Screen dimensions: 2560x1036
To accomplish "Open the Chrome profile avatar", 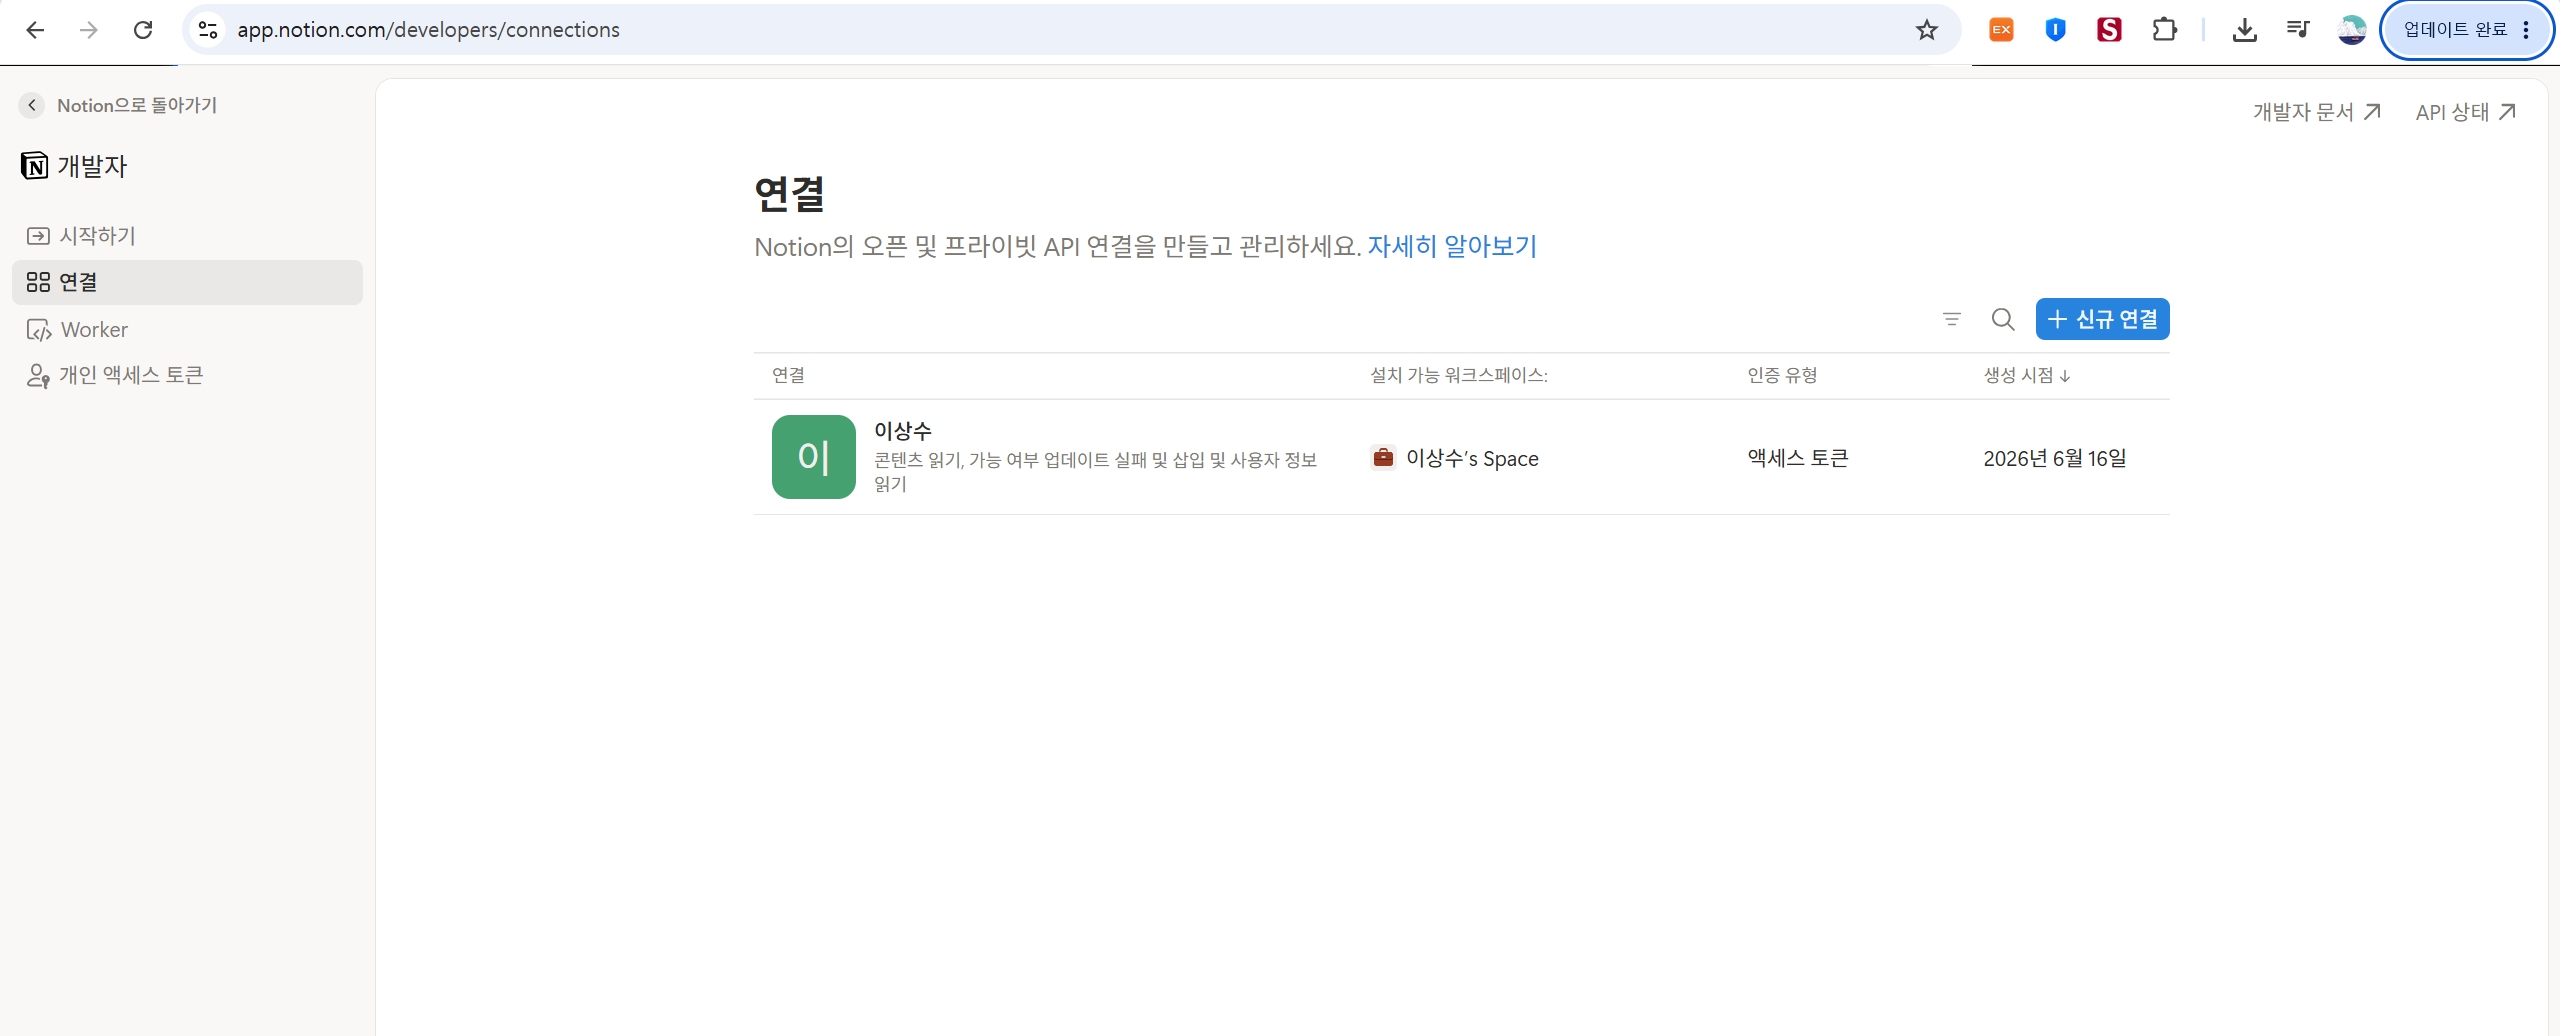I will 2352,30.
